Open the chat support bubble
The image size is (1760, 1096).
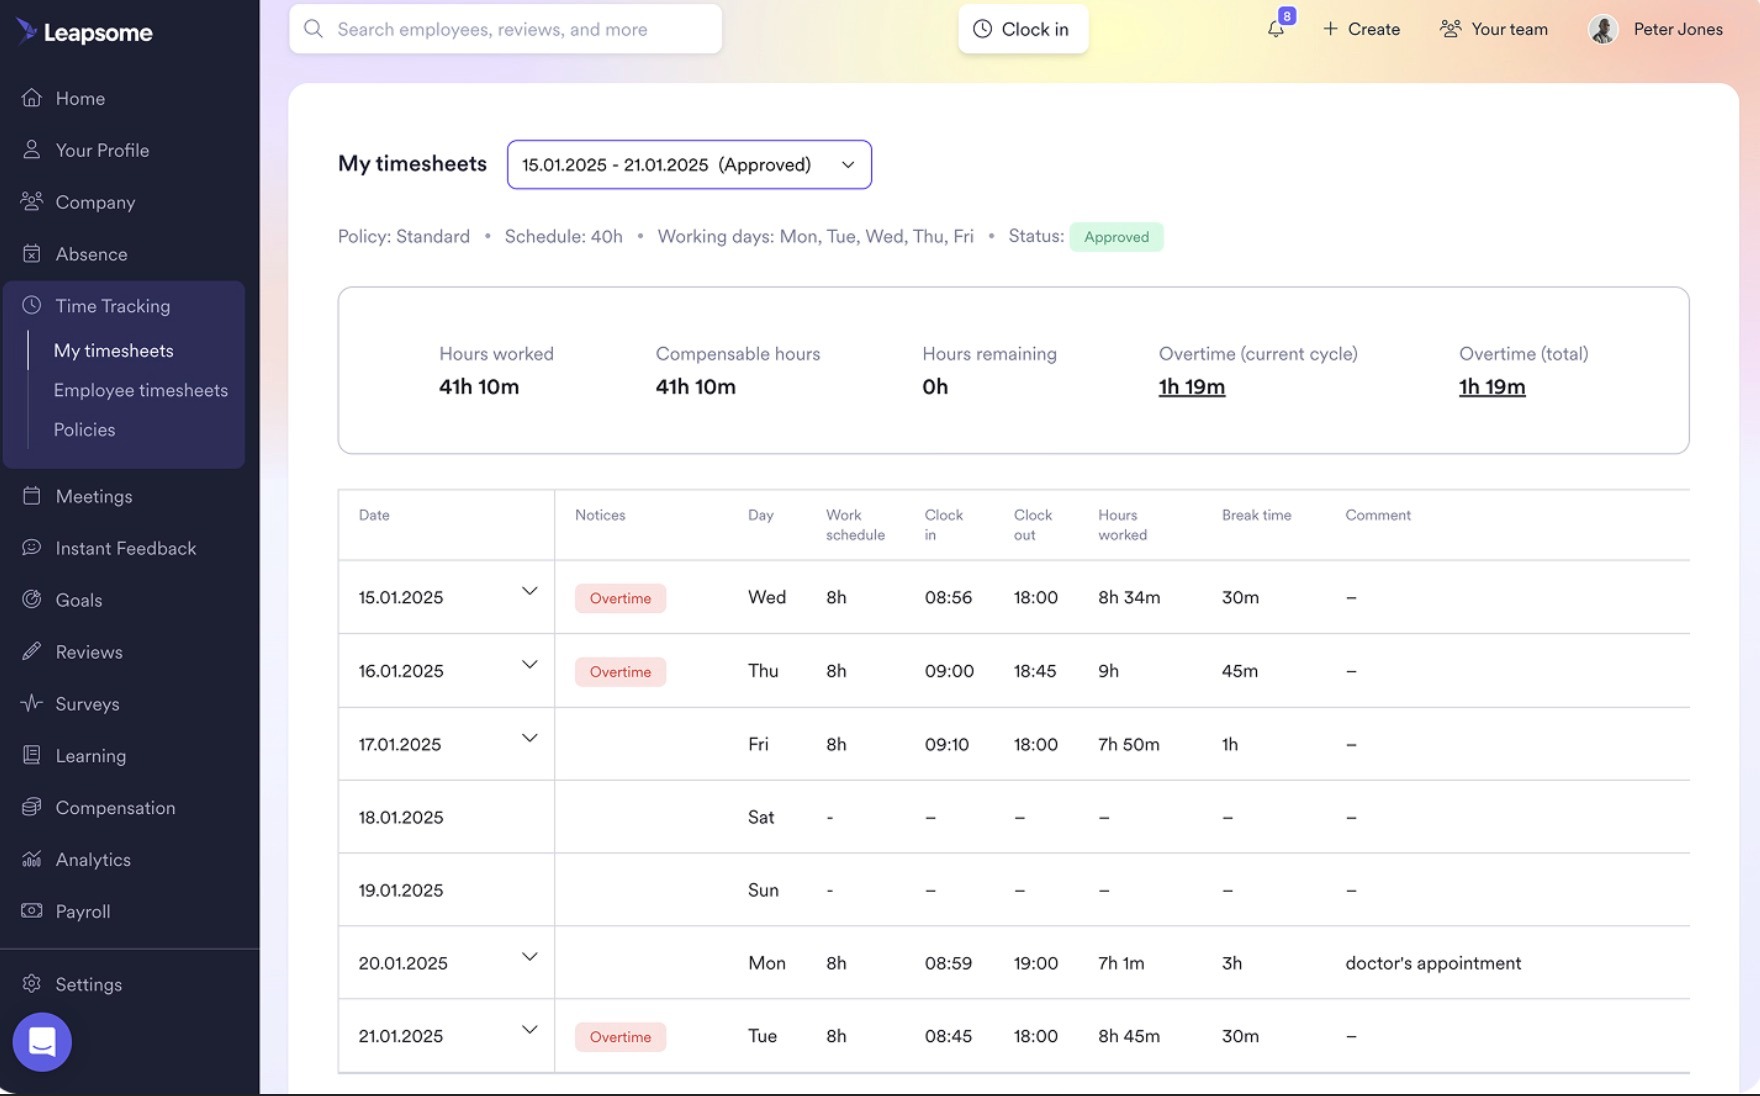[42, 1042]
